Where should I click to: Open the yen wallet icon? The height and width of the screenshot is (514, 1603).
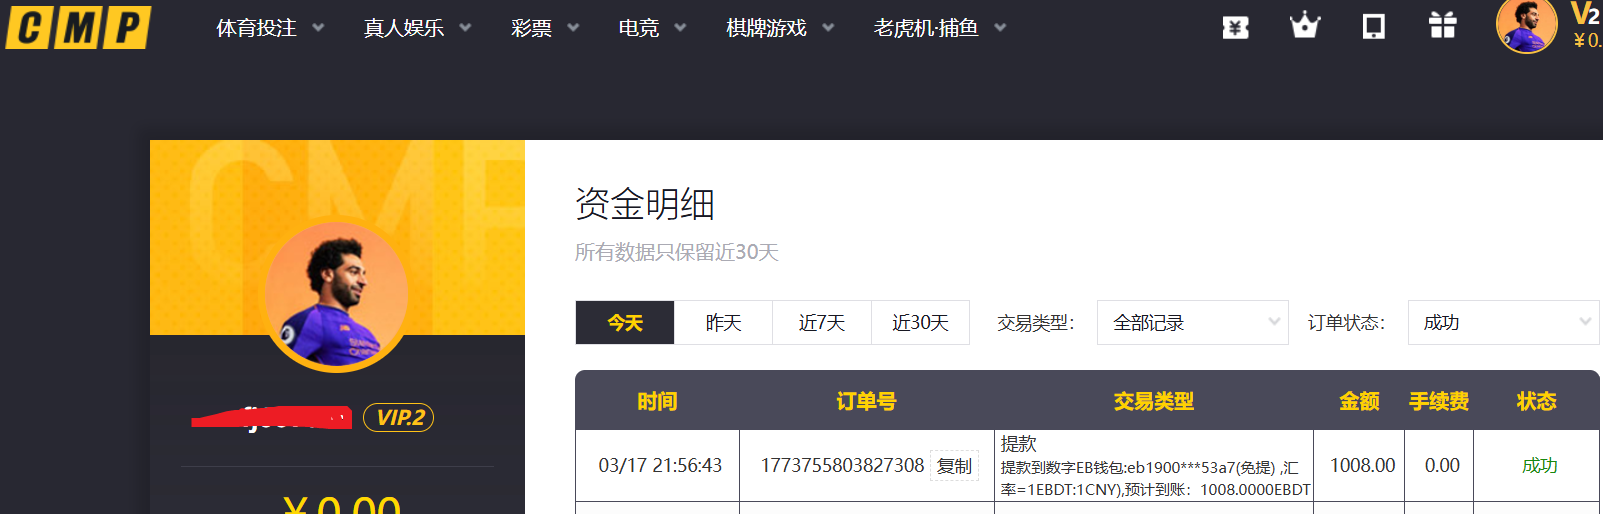(x=1235, y=27)
